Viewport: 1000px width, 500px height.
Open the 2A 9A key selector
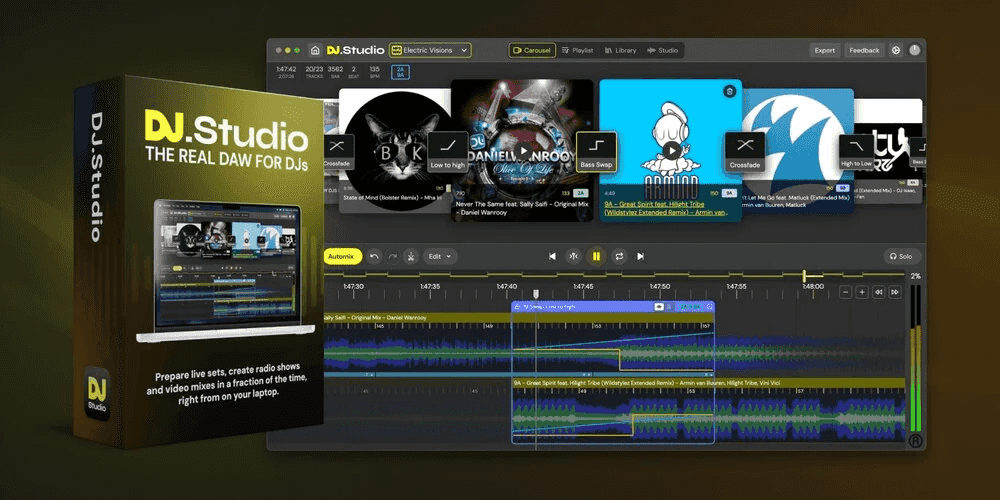pyautogui.click(x=400, y=72)
